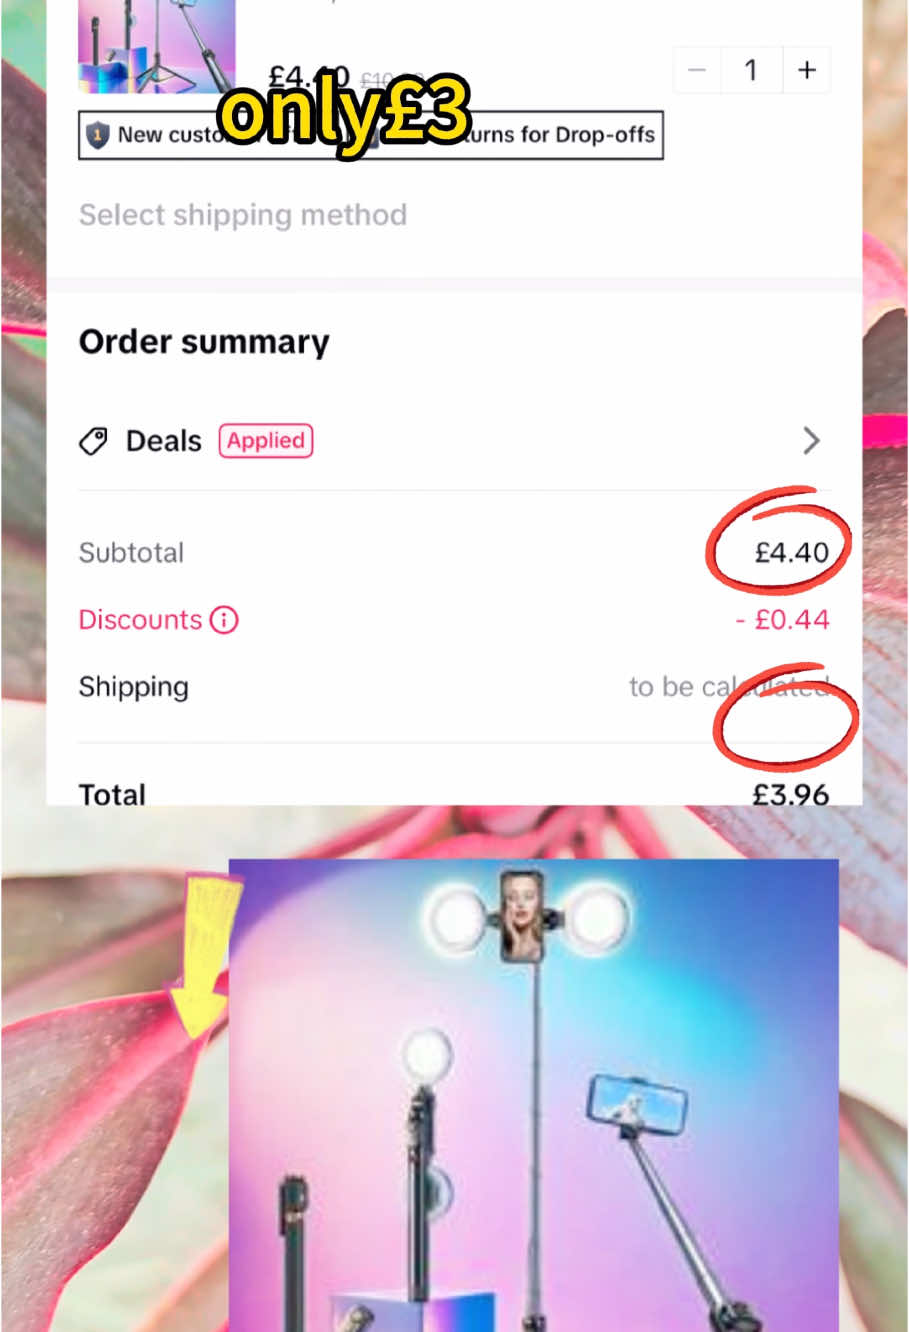This screenshot has width=909, height=1332.
Task: Click the Subtotal amount £4.40
Action: click(x=791, y=553)
